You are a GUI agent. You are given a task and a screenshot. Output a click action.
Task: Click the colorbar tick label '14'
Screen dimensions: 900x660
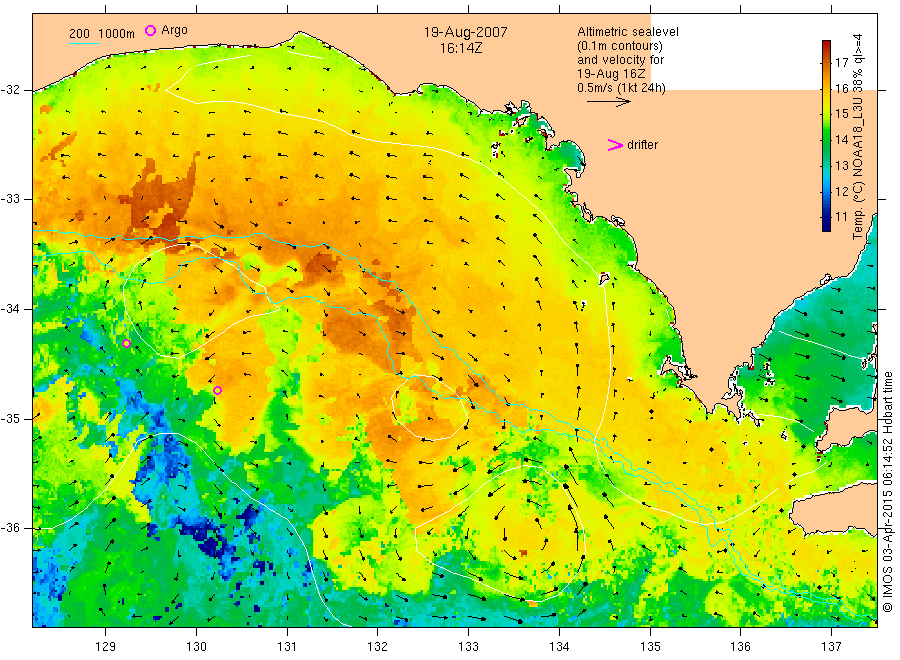[x=841, y=139]
